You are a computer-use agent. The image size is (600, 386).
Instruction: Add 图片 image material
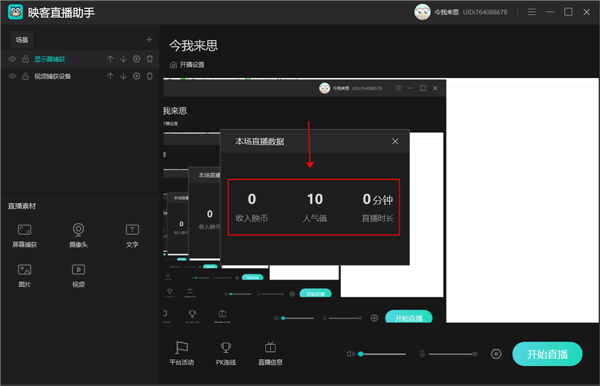coord(24,275)
